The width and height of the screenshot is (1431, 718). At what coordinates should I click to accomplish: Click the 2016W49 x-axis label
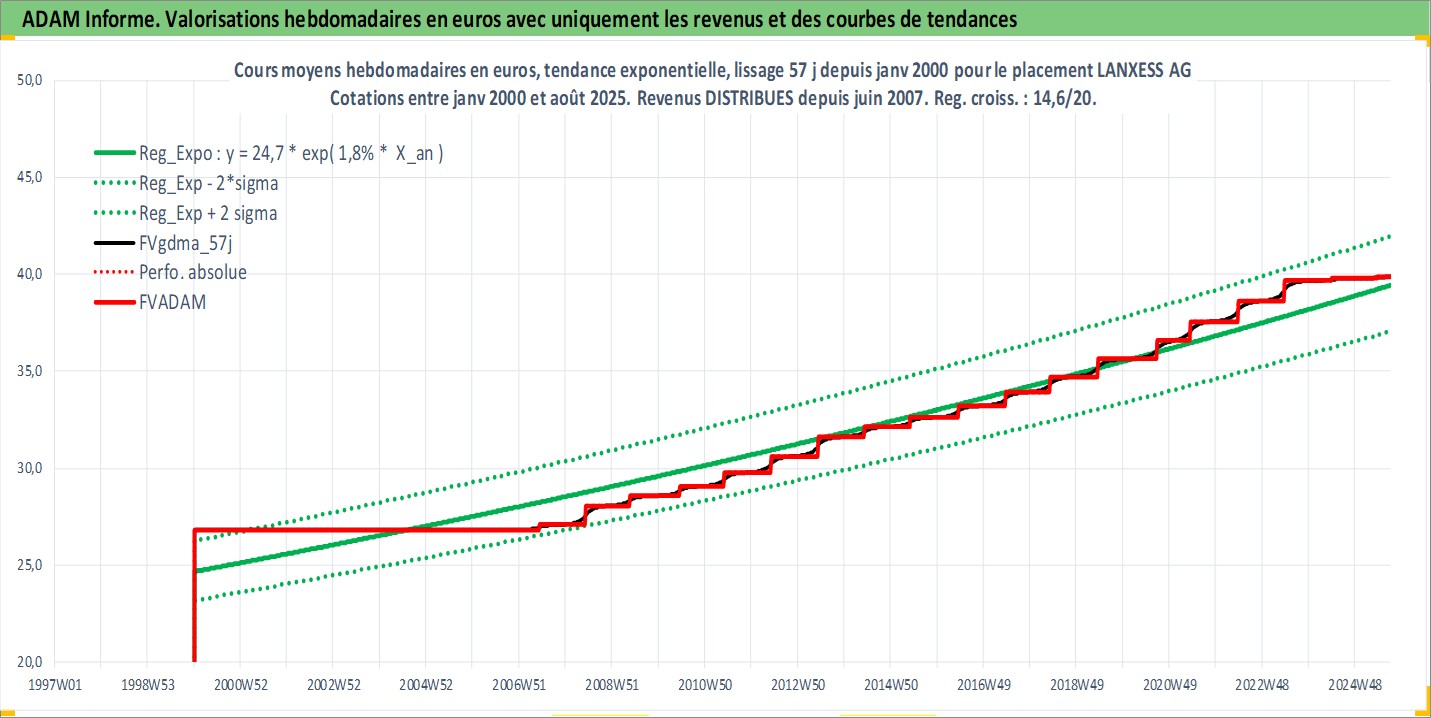tap(982, 684)
